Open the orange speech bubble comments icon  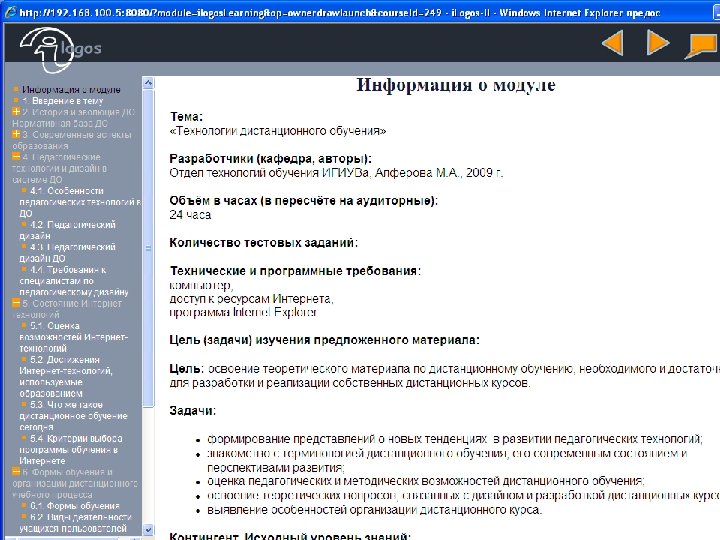pyautogui.click(x=701, y=46)
